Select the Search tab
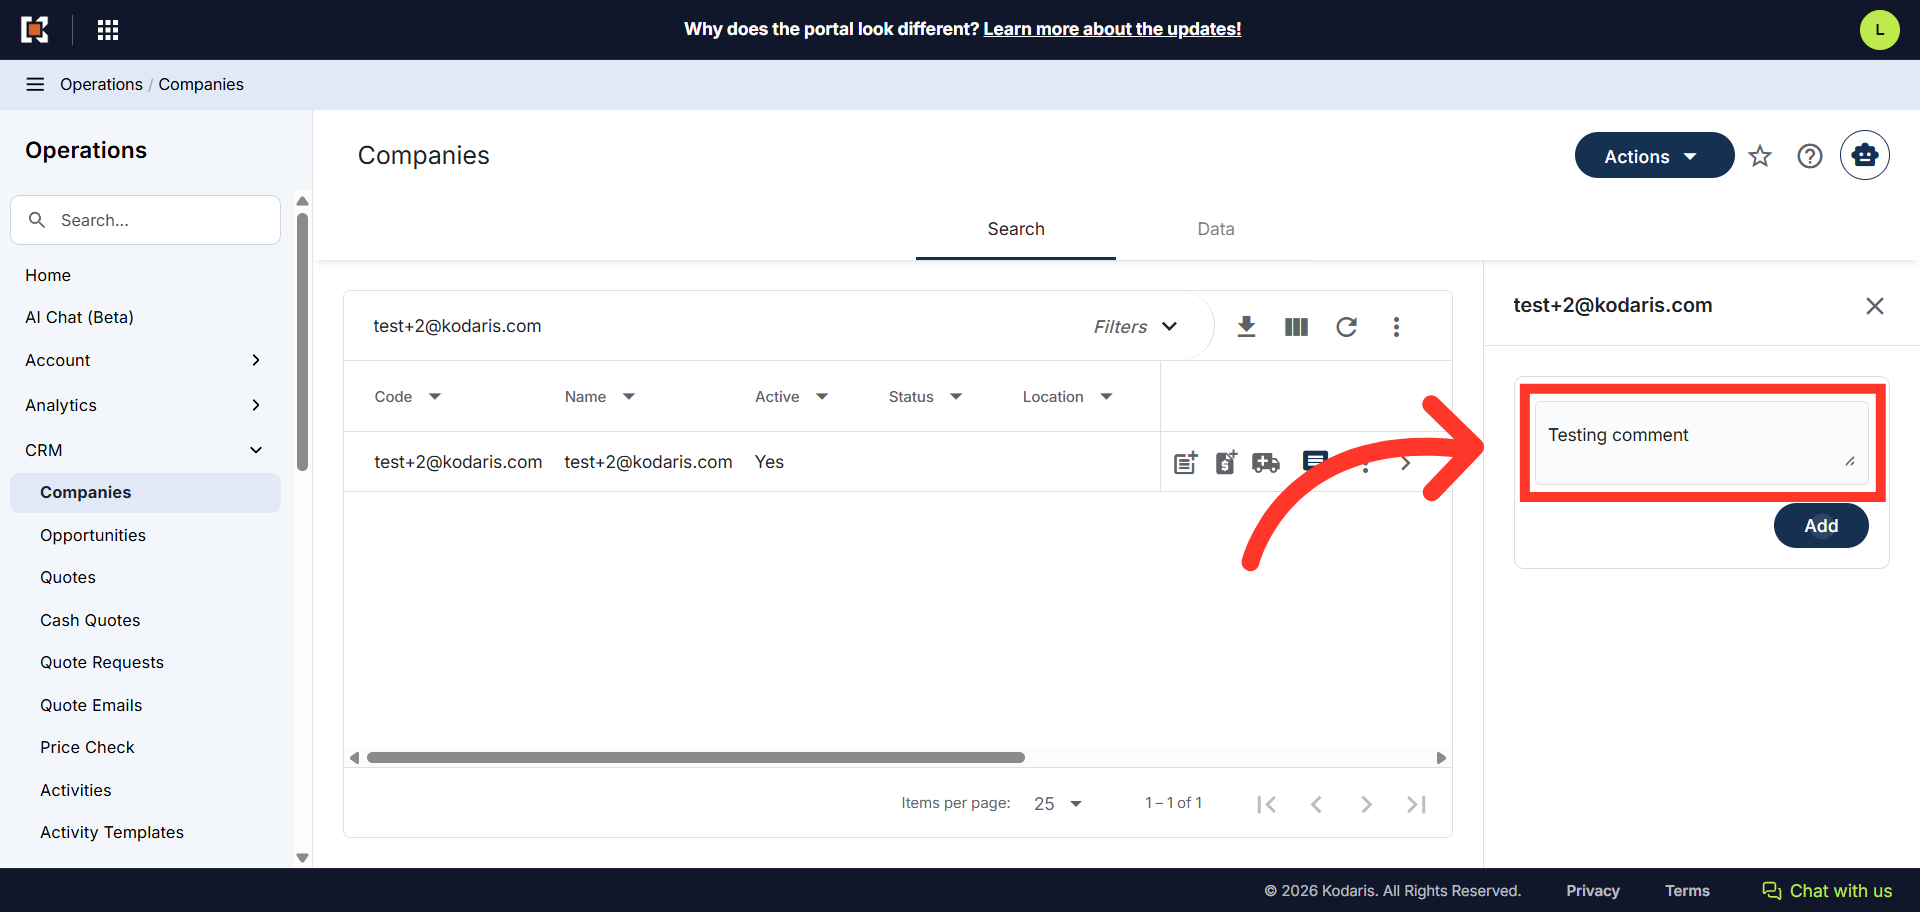This screenshot has height=912, width=1920. 1016,229
